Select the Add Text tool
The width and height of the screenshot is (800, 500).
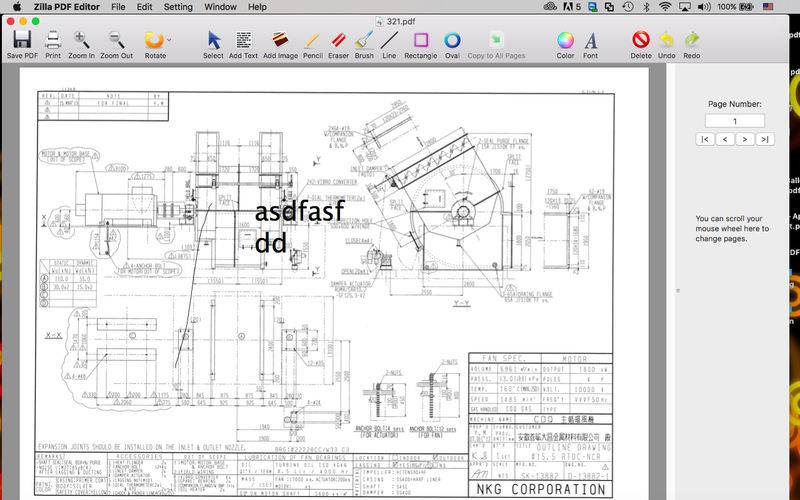pos(243,40)
